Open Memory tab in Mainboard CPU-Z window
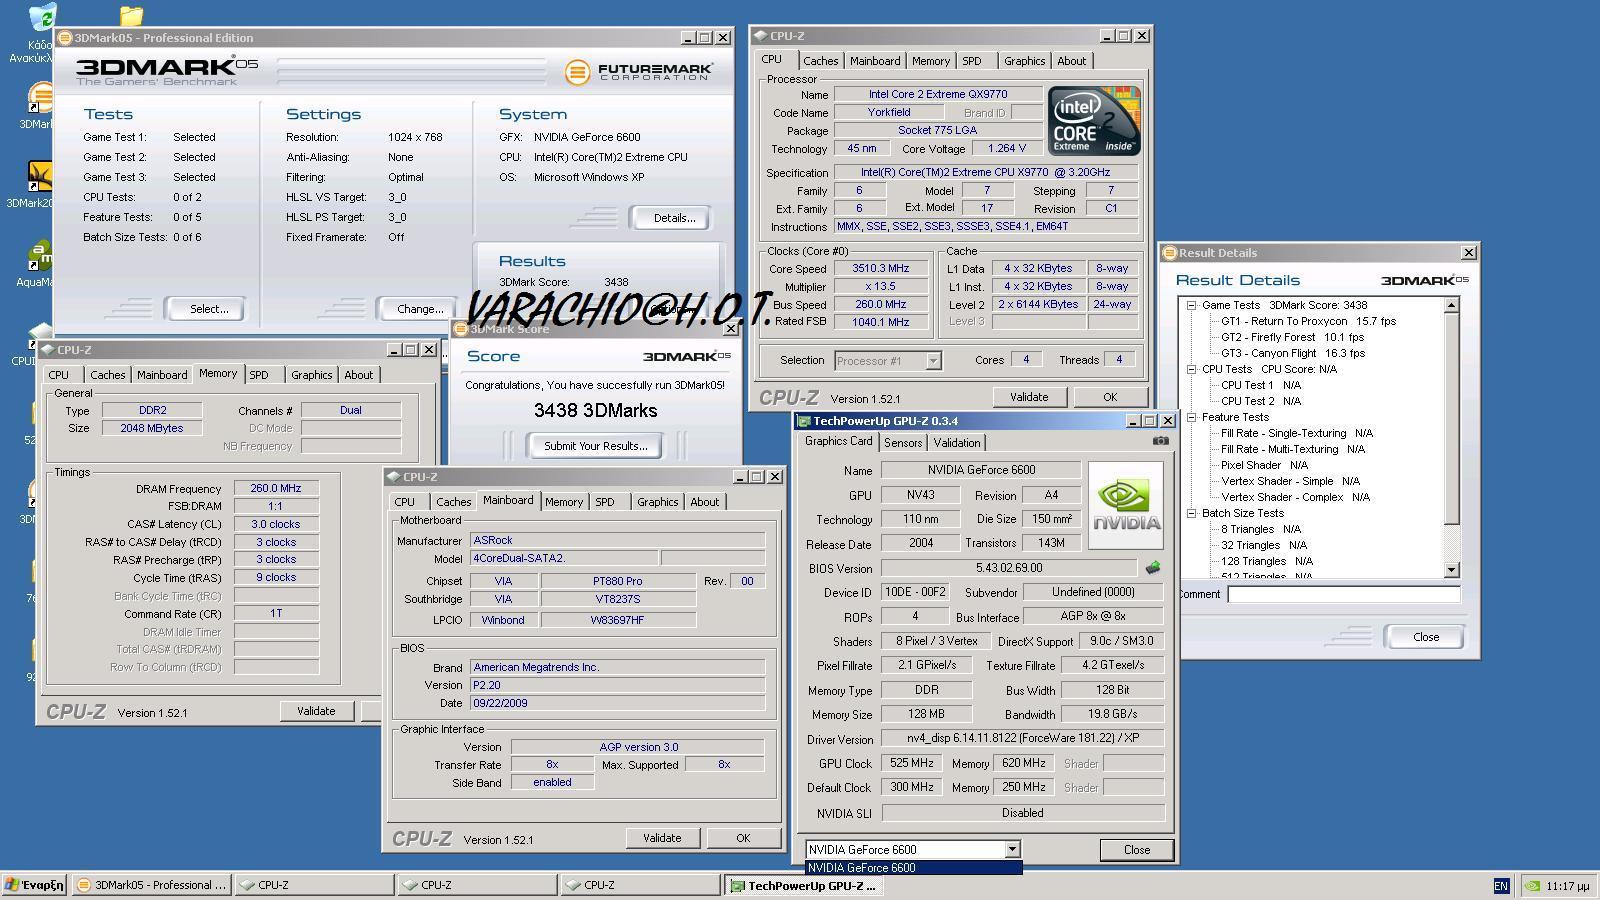Viewport: 1600px width, 900px height. point(563,502)
